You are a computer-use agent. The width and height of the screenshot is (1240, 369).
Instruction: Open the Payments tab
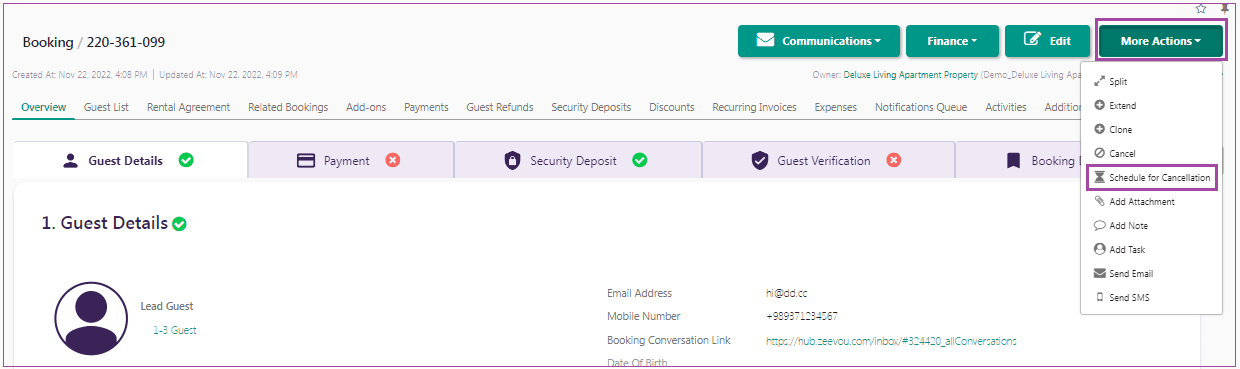pyautogui.click(x=426, y=107)
